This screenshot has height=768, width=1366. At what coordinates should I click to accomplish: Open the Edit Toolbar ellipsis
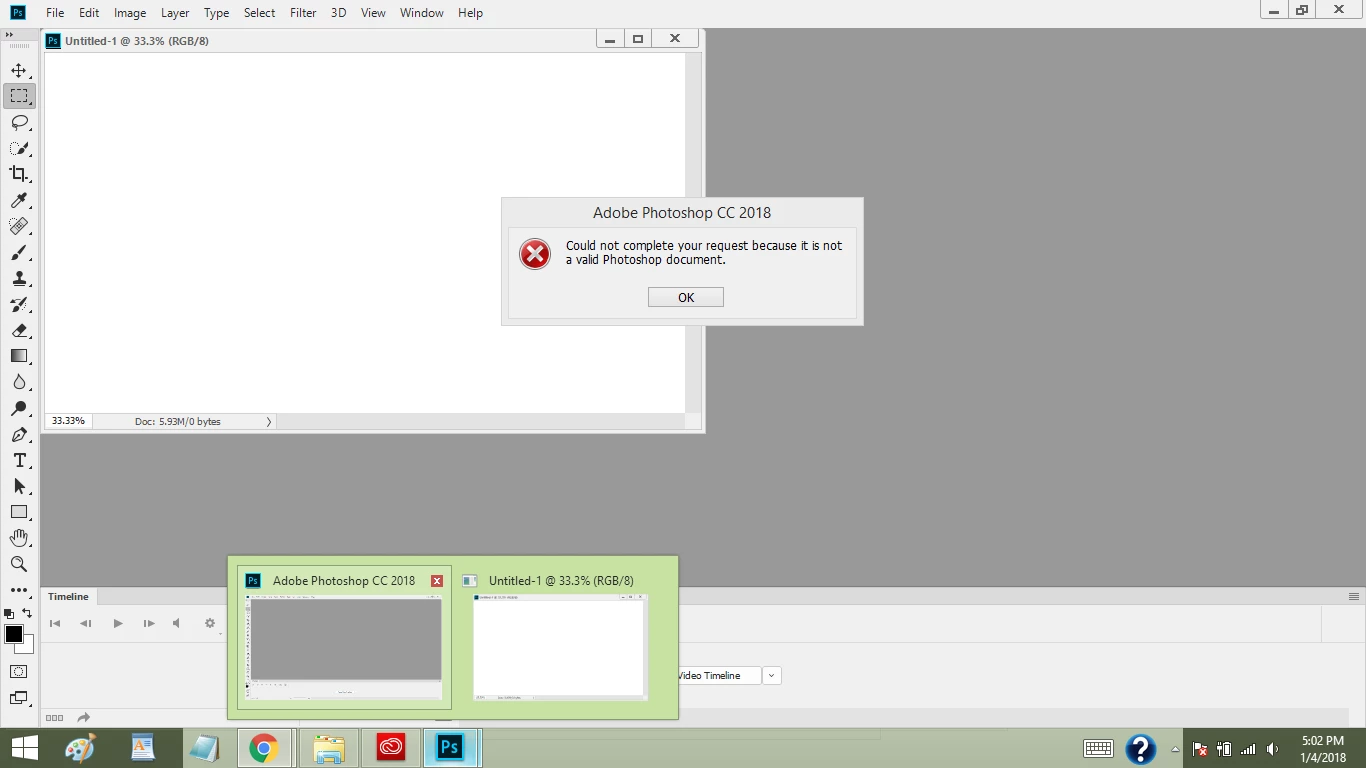pyautogui.click(x=19, y=591)
